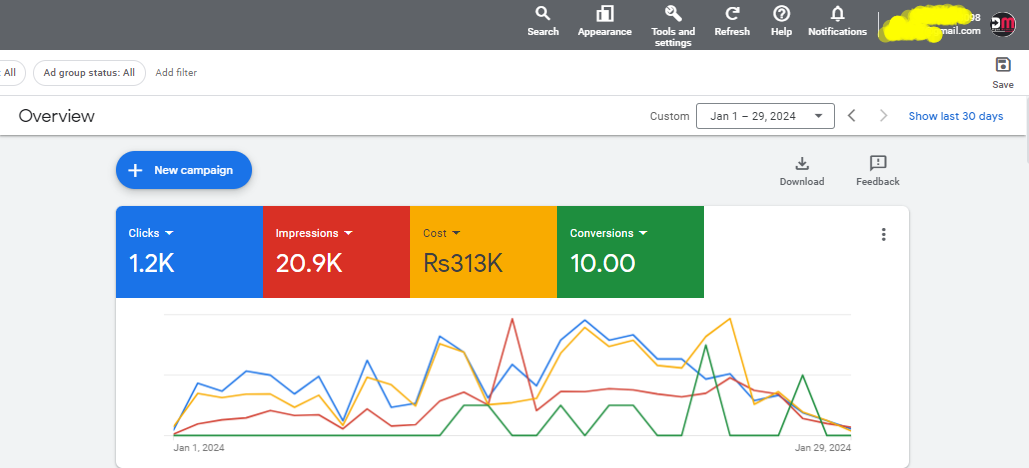Open the date range picker Jan 1 – 29, 2024
This screenshot has width=1029, height=468.
click(765, 116)
